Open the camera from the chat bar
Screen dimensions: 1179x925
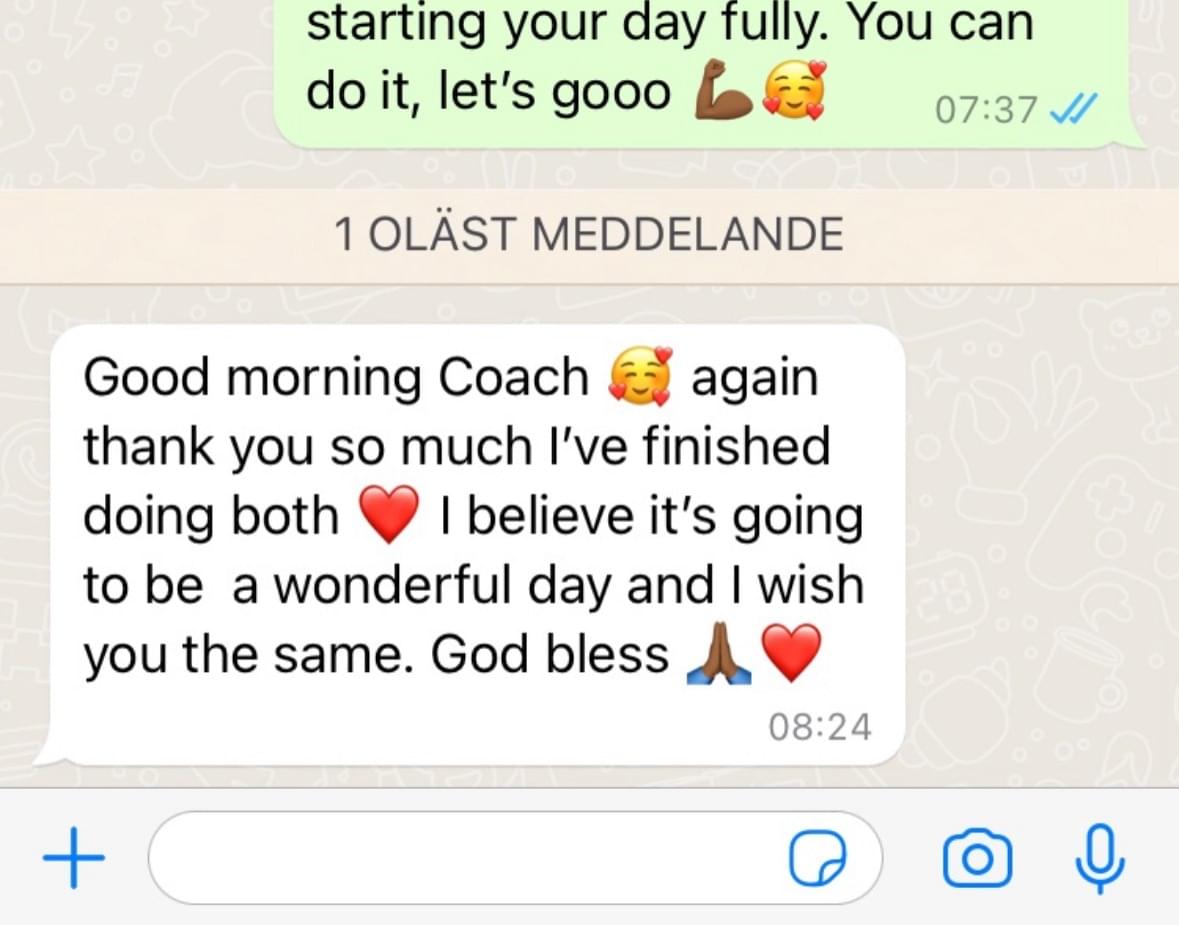[977, 858]
